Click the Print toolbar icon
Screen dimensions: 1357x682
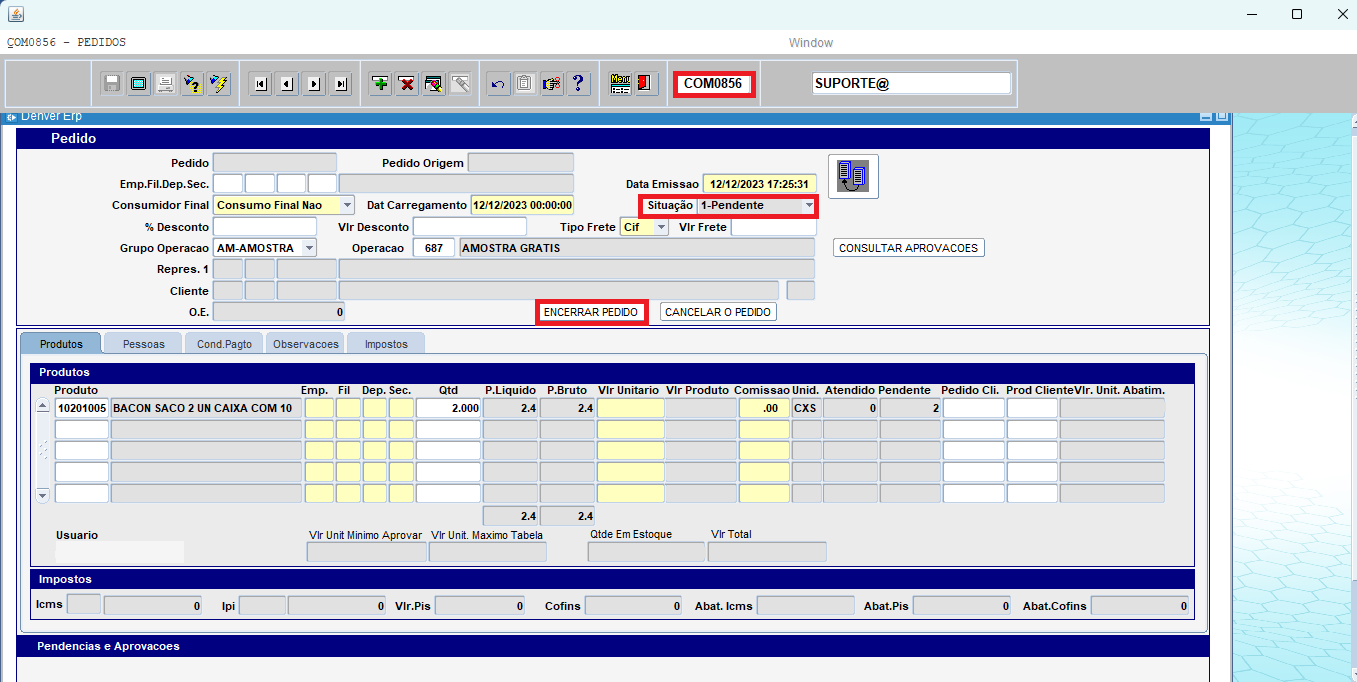pos(166,84)
